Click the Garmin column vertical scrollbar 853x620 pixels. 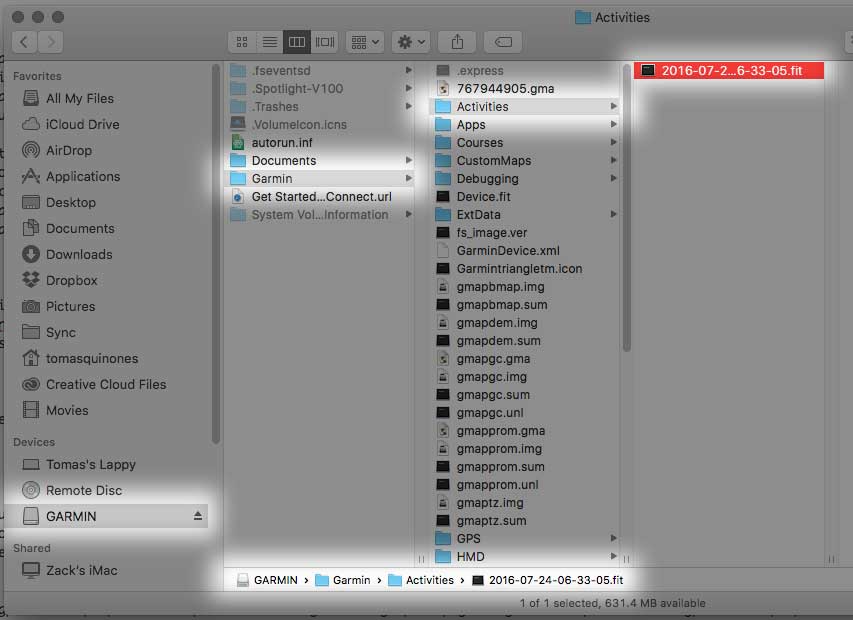627,208
